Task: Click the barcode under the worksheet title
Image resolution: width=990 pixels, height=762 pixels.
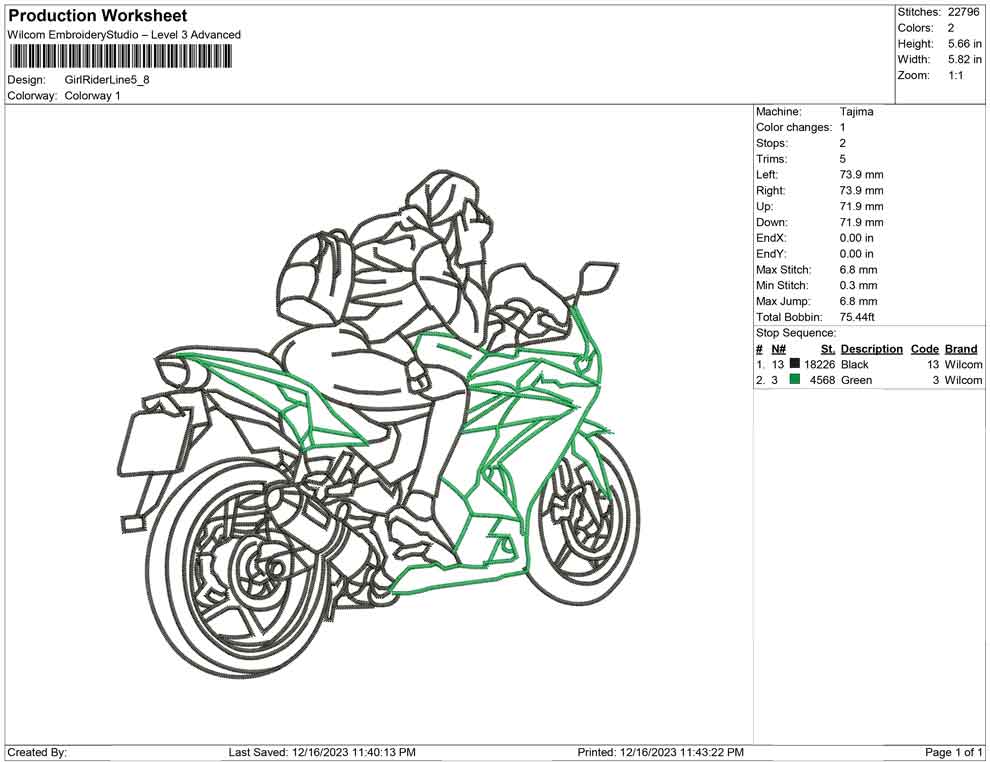Action: coord(121,55)
